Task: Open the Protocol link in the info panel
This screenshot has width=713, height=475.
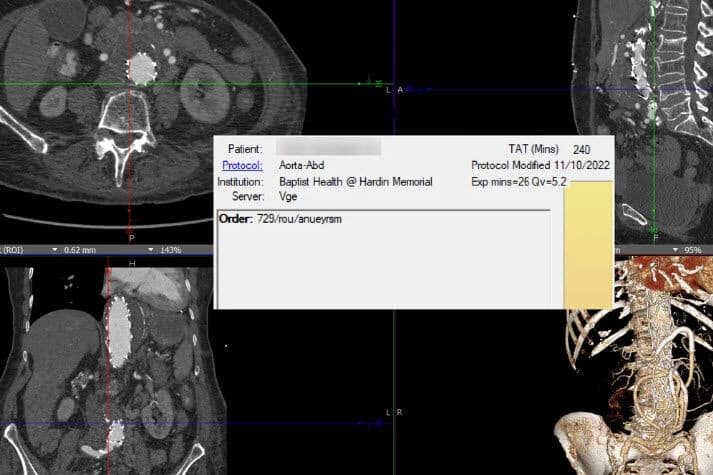Action: tap(242, 165)
